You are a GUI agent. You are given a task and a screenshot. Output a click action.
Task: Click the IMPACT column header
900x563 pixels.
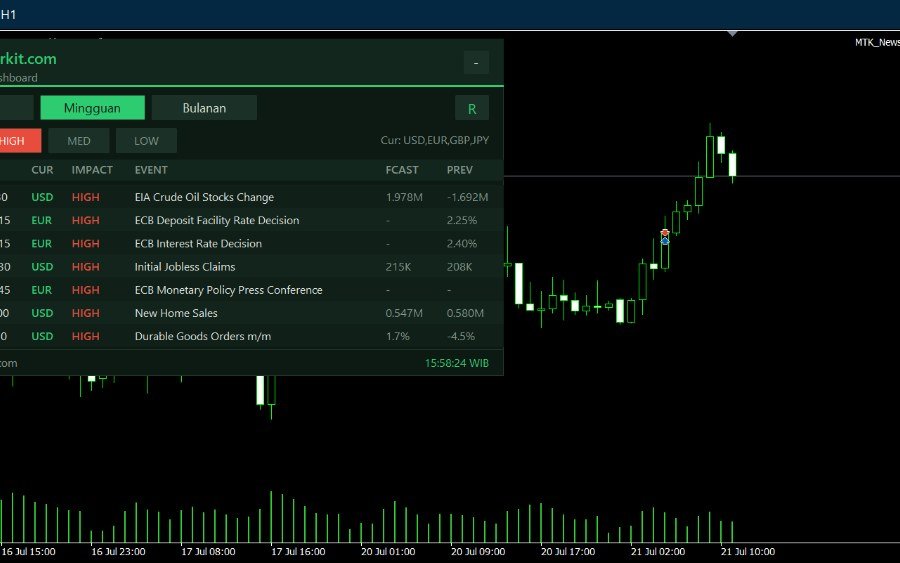pos(92,170)
